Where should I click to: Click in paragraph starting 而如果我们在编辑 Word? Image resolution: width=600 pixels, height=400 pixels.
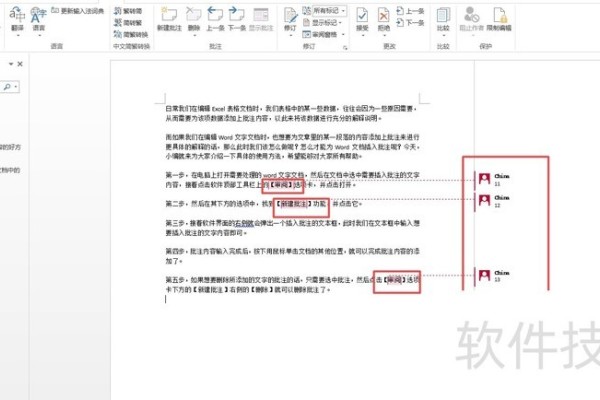[293, 146]
